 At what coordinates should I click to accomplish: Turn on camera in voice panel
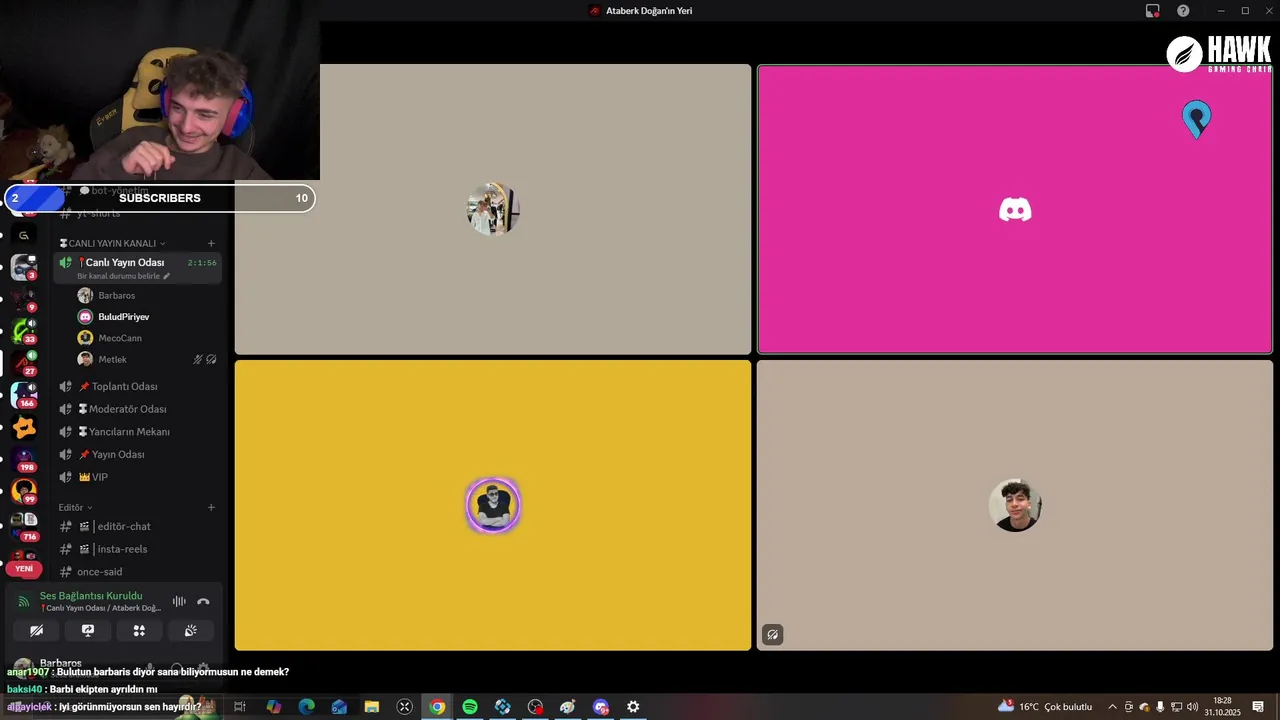click(x=36, y=631)
